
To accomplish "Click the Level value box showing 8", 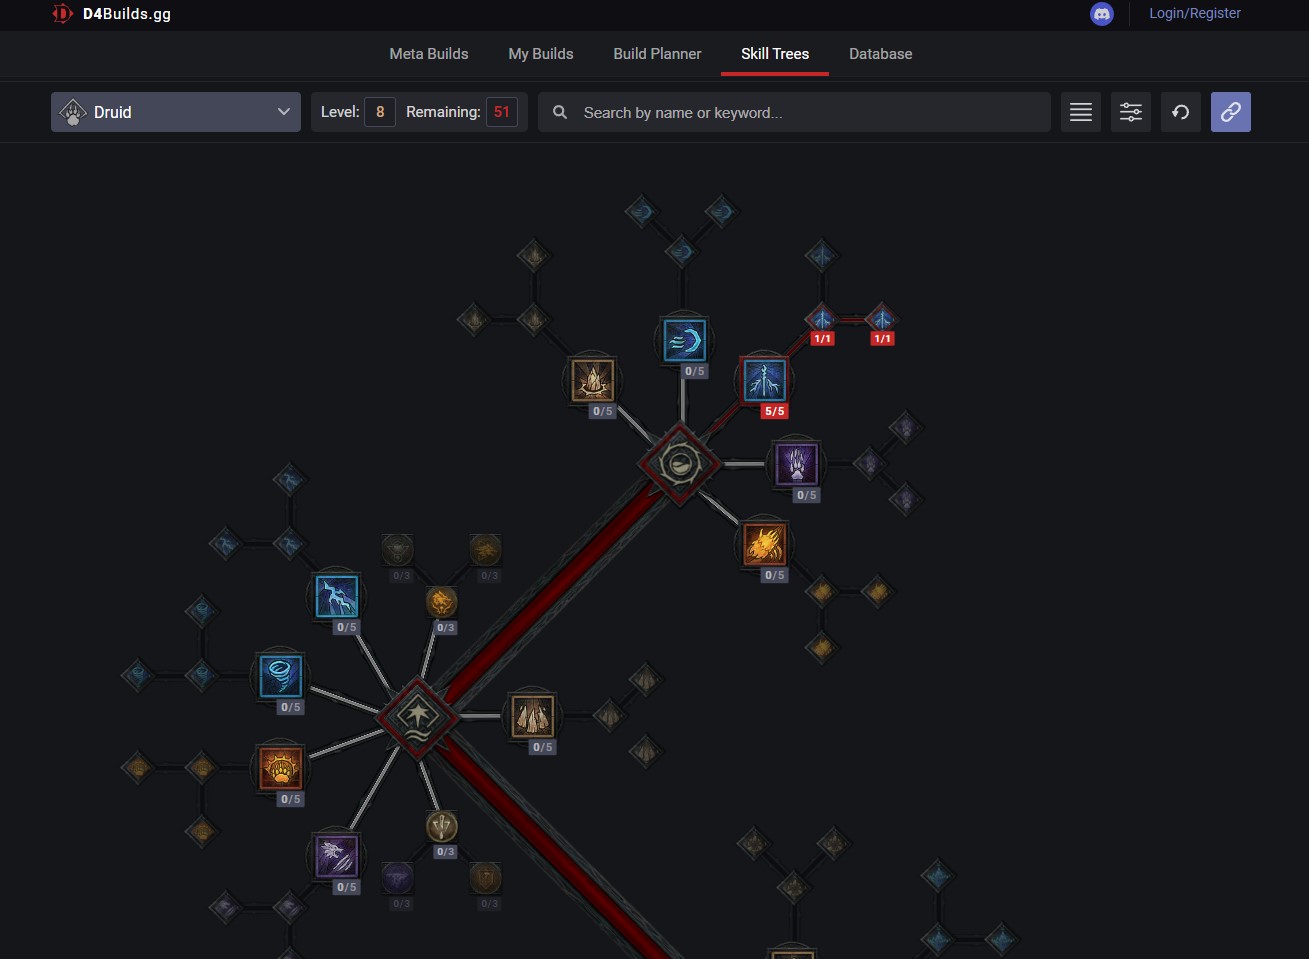I will [380, 112].
